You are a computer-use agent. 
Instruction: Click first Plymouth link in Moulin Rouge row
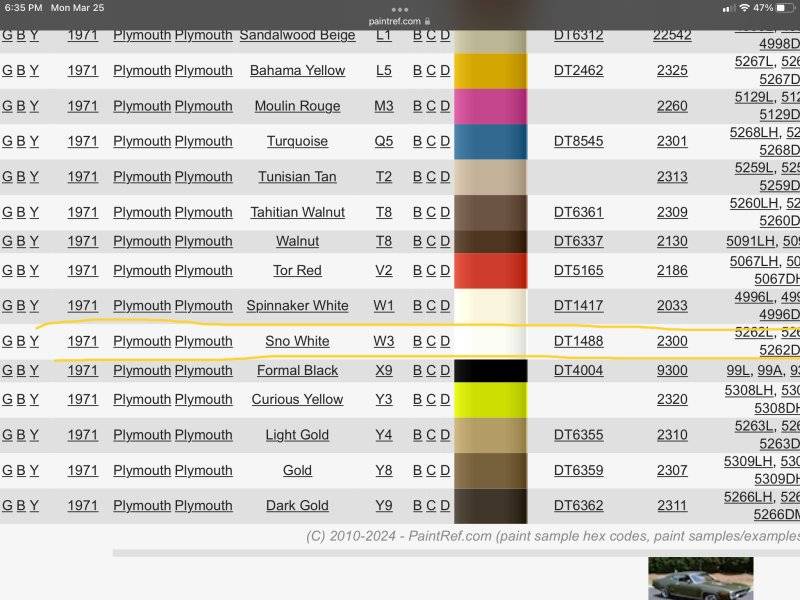click(x=142, y=106)
